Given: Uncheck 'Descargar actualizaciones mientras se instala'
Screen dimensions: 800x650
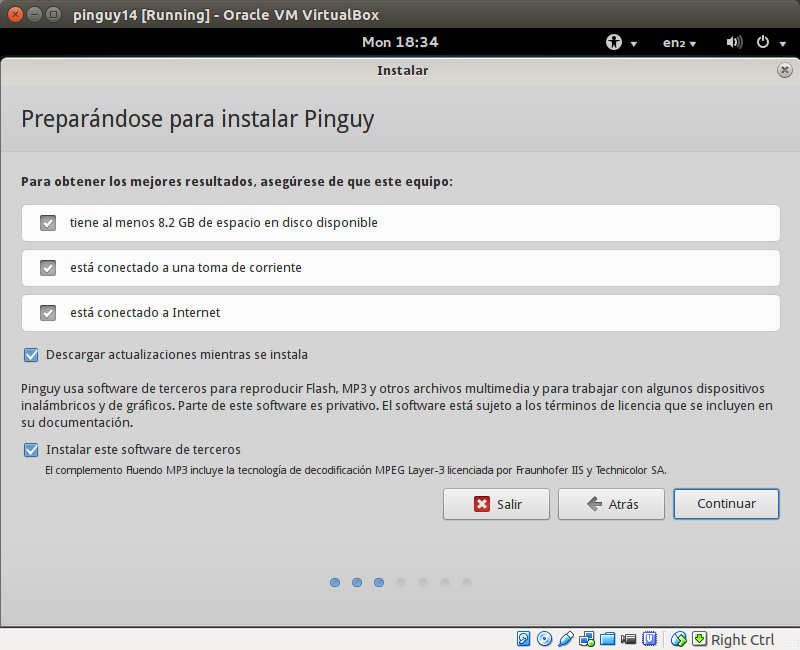Looking at the screenshot, I should pyautogui.click(x=31, y=355).
